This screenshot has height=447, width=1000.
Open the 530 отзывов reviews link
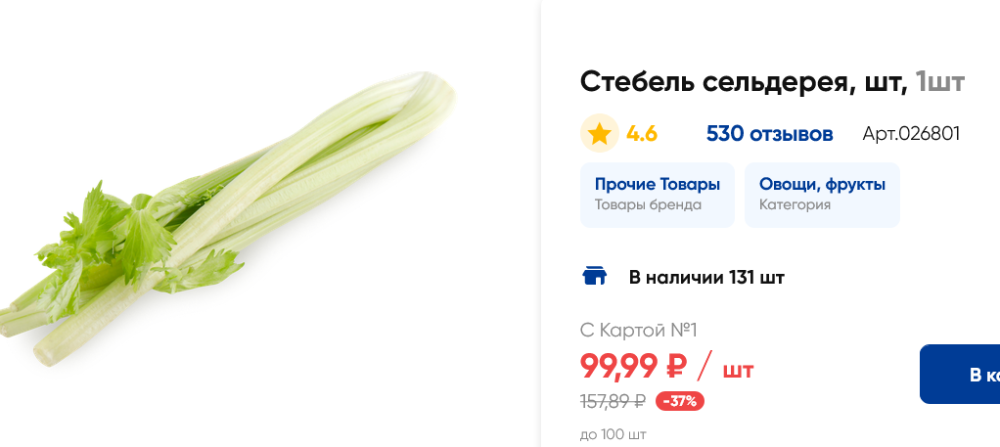click(769, 134)
